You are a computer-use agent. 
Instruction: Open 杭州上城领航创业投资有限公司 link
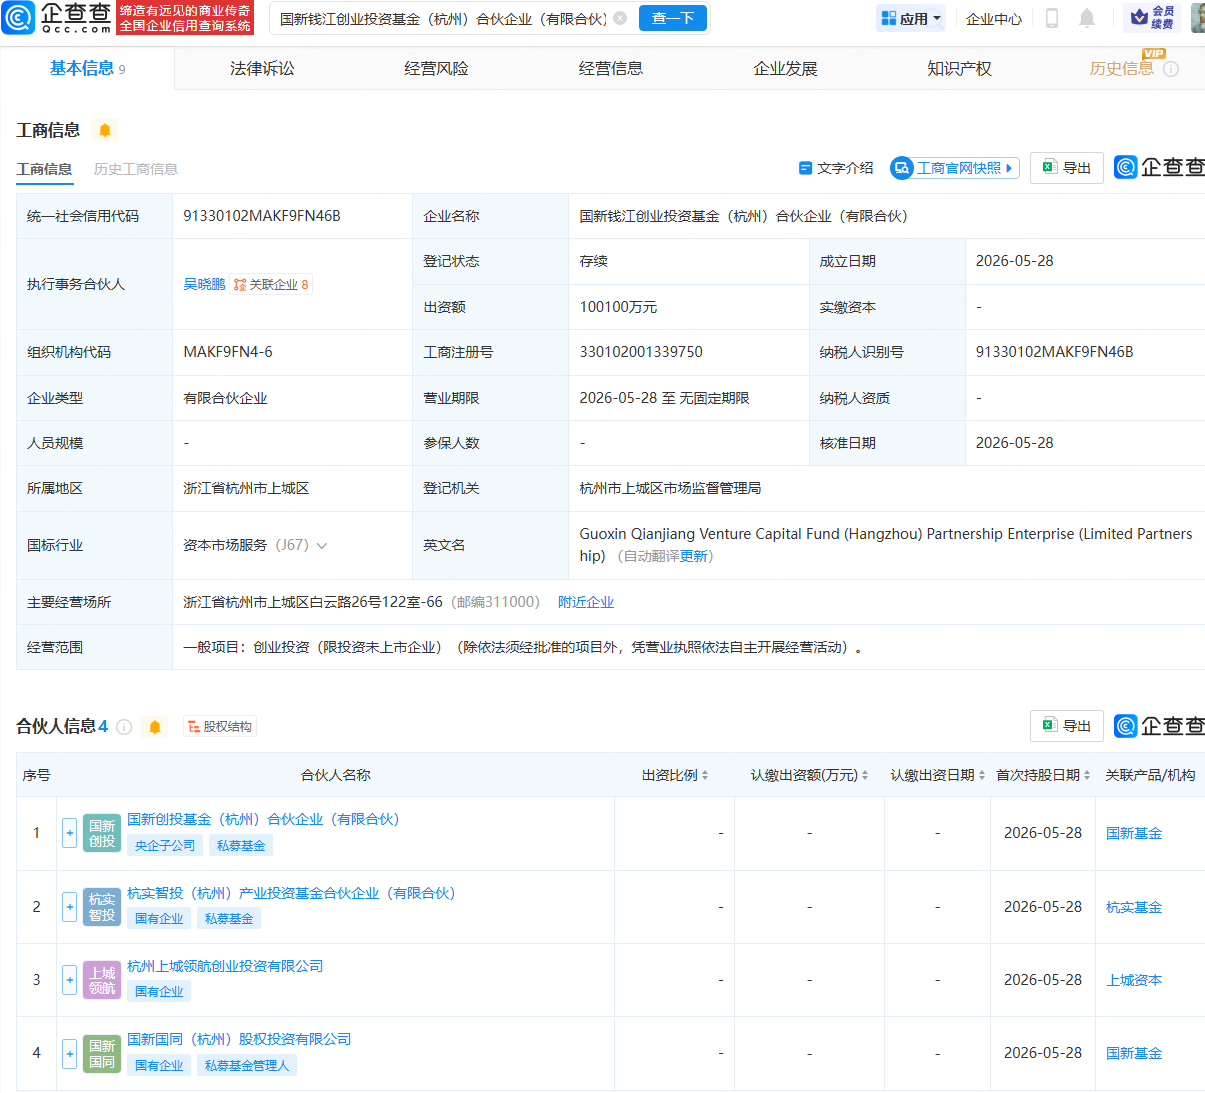click(225, 966)
